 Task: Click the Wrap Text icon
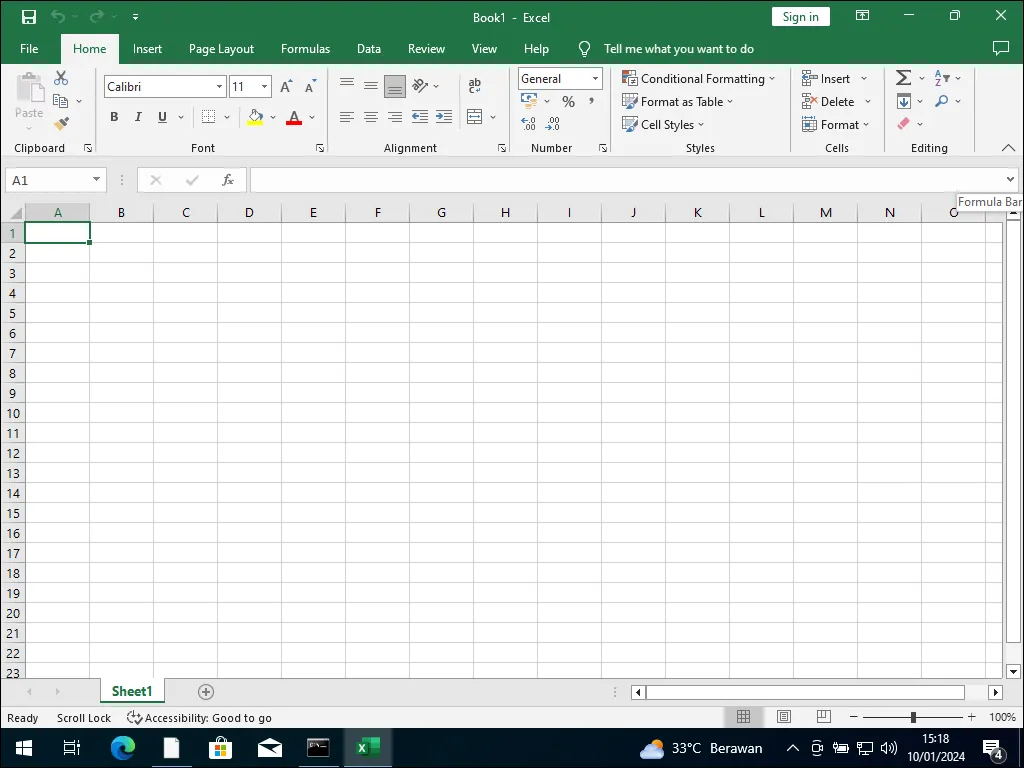point(474,87)
